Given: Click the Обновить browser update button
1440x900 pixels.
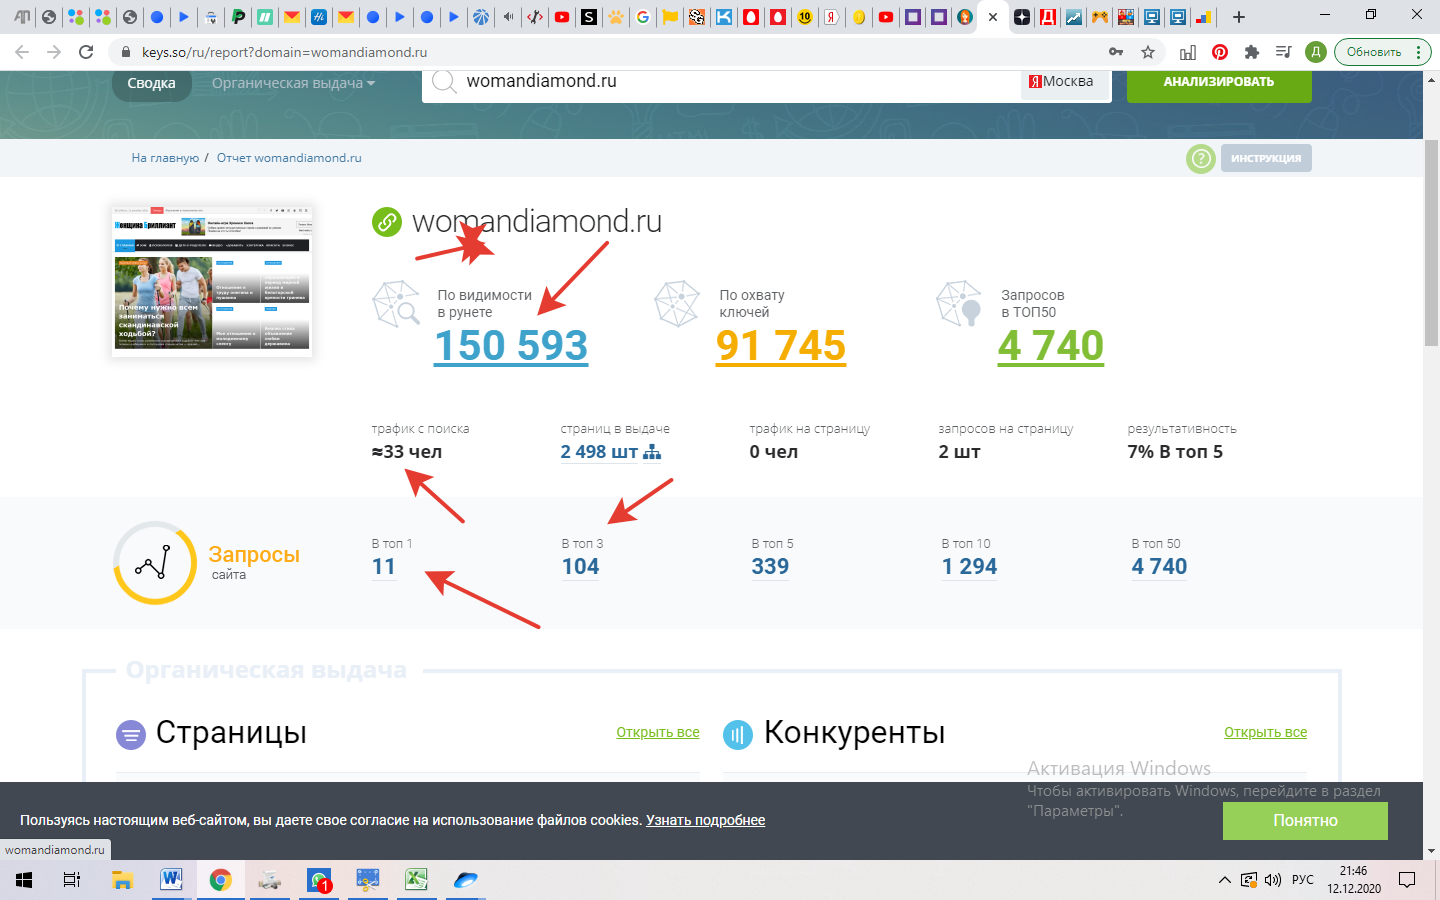Looking at the screenshot, I should [x=1373, y=52].
